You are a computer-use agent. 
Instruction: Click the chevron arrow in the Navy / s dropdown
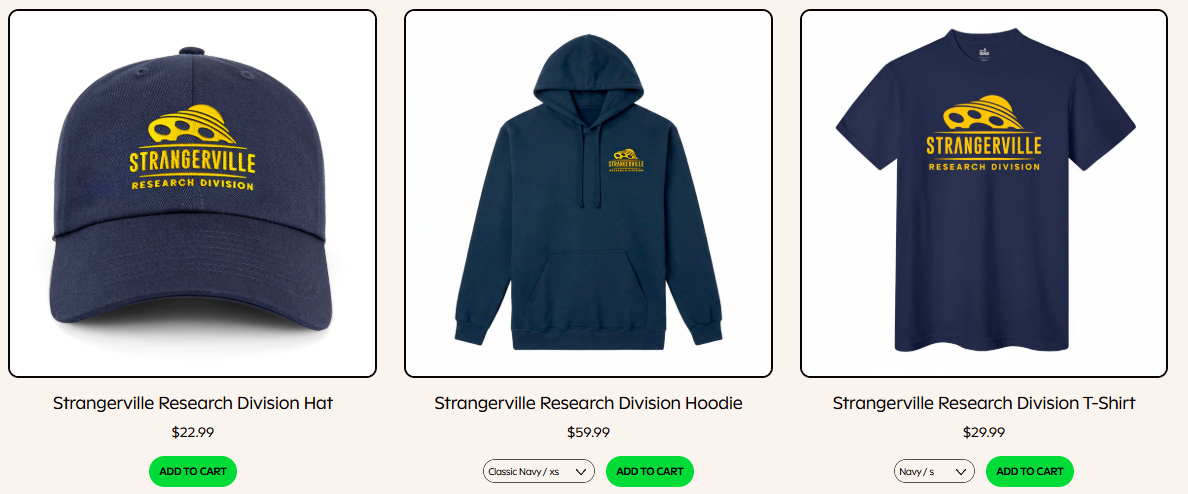point(961,471)
